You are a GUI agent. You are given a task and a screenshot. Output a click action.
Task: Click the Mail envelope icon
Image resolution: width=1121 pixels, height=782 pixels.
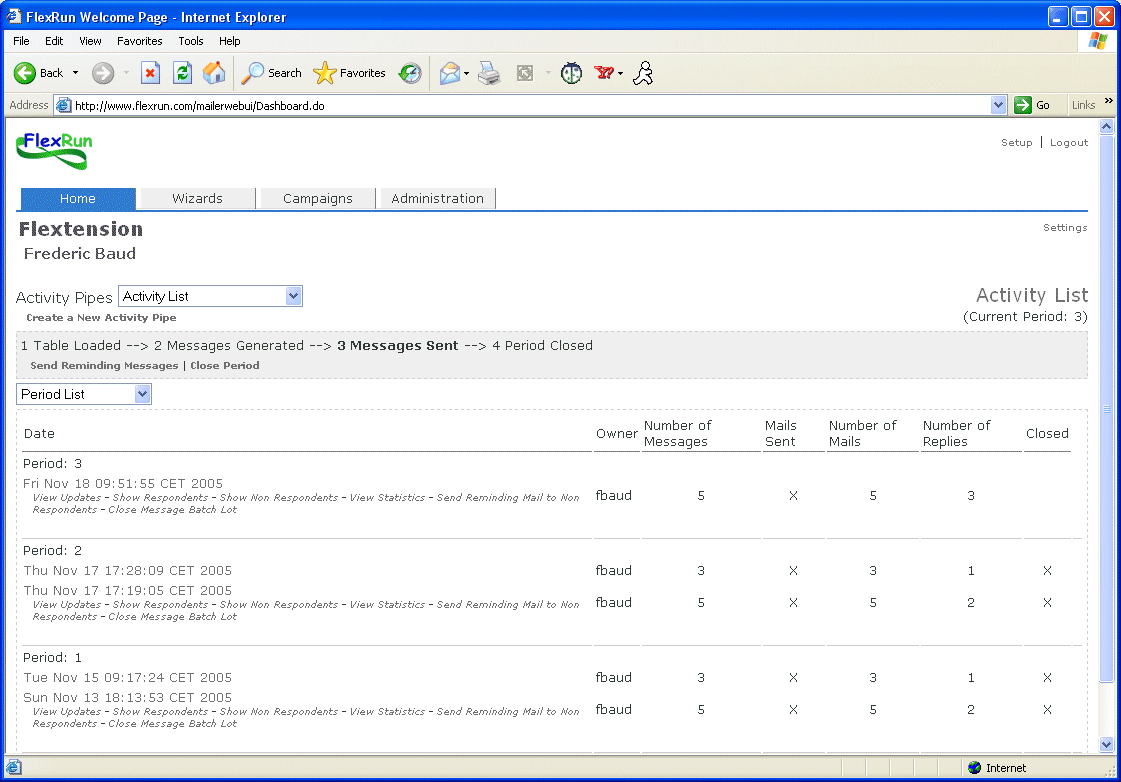(450, 73)
